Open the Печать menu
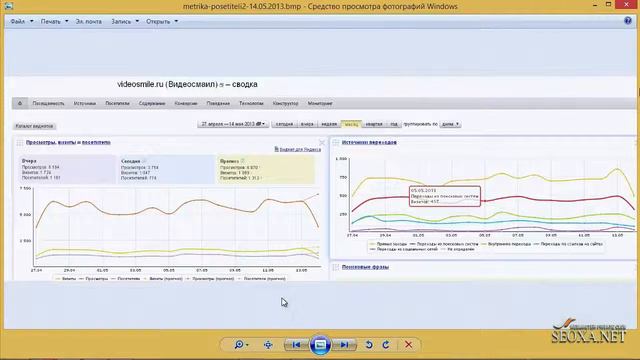Image resolution: width=640 pixels, height=360 pixels. tap(51, 21)
